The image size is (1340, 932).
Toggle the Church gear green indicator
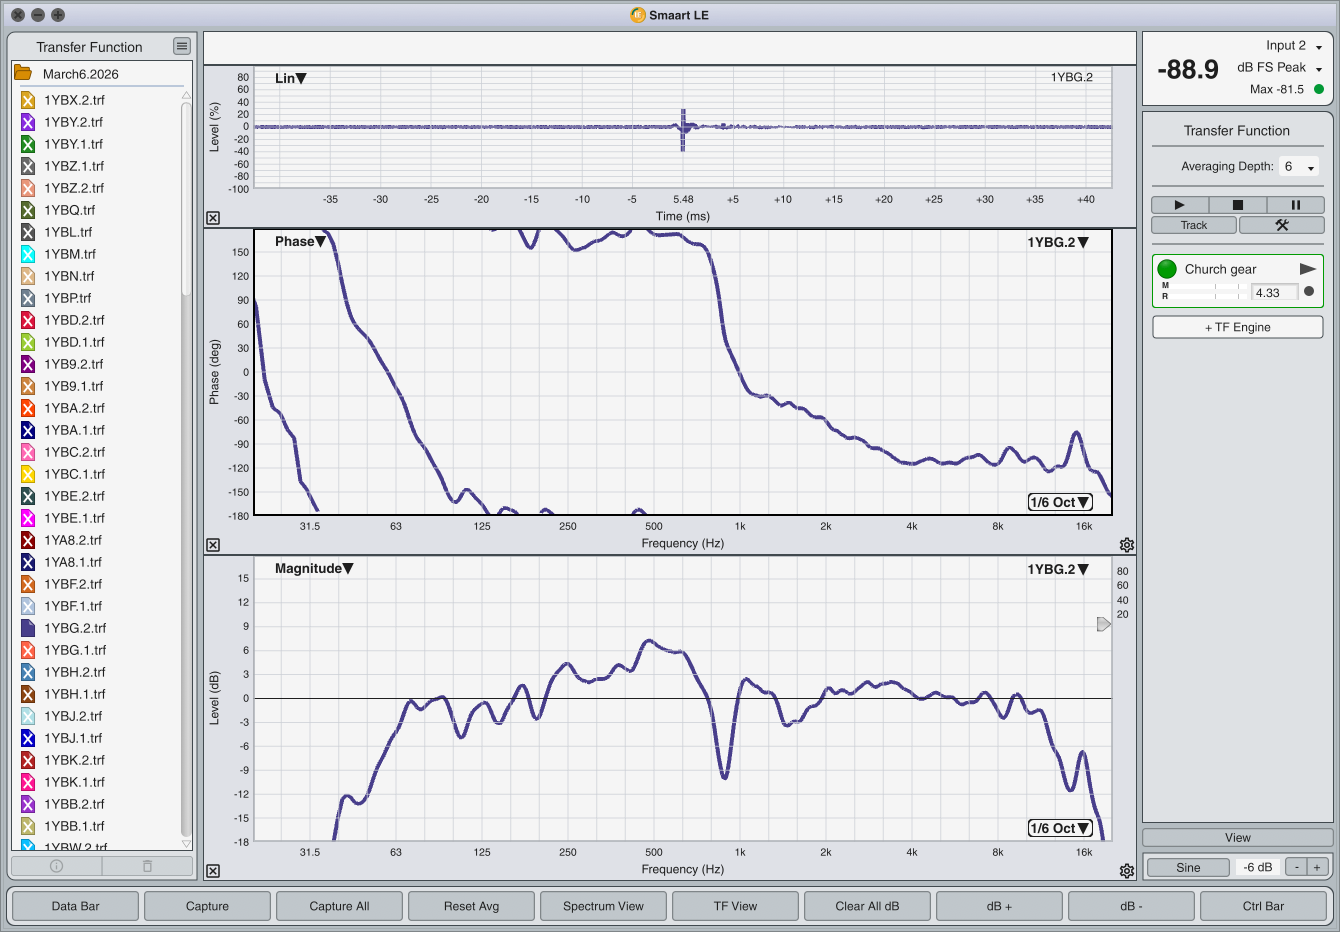point(1167,269)
